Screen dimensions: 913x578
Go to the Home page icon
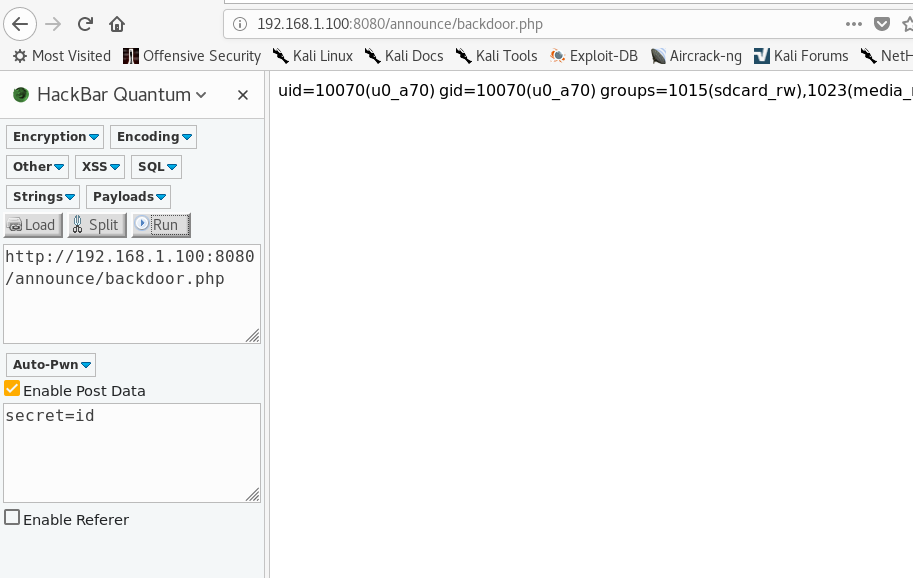click(117, 23)
